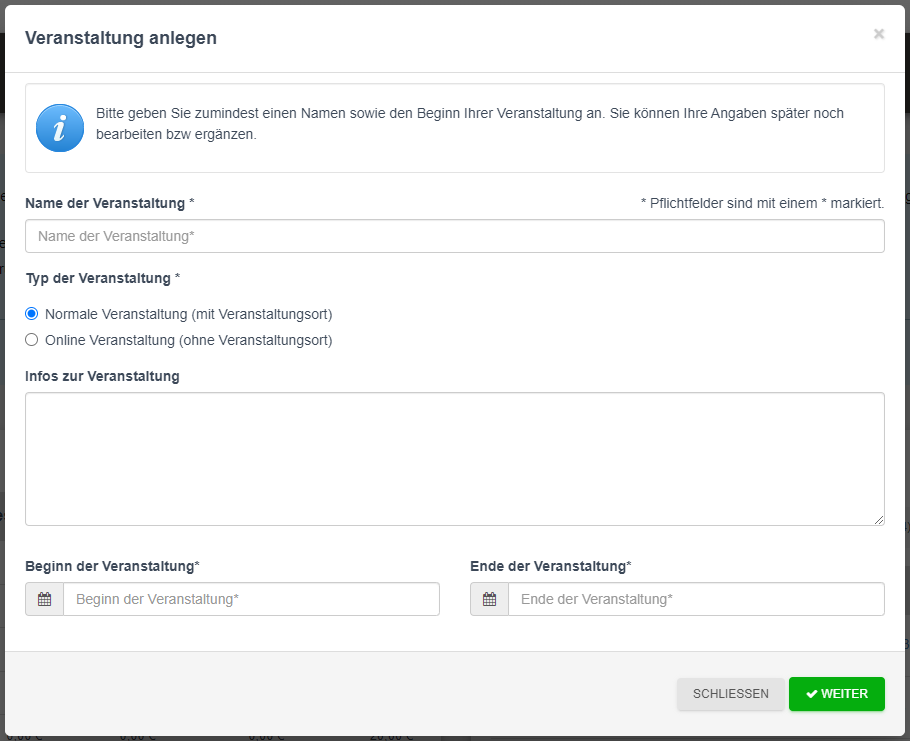Select Online Veranstaltung radio button
This screenshot has width=910, height=741.
(x=31, y=339)
